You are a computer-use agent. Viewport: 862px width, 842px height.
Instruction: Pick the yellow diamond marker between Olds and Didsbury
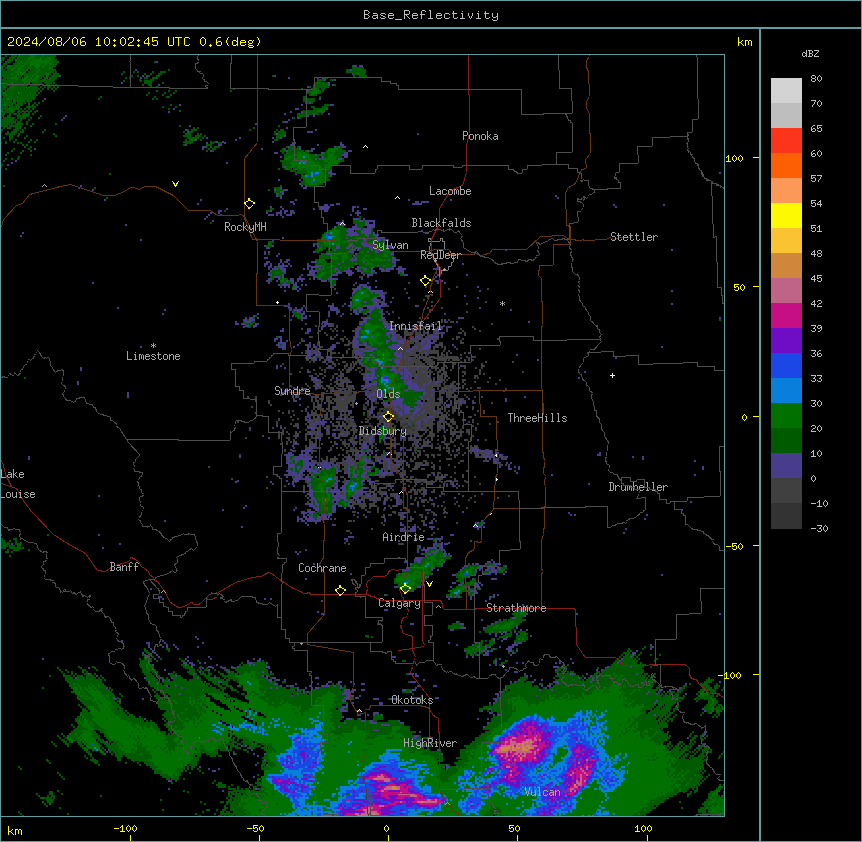(x=389, y=417)
